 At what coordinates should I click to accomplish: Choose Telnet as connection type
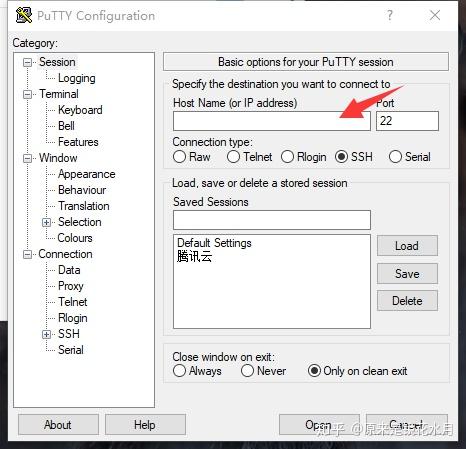(x=233, y=157)
